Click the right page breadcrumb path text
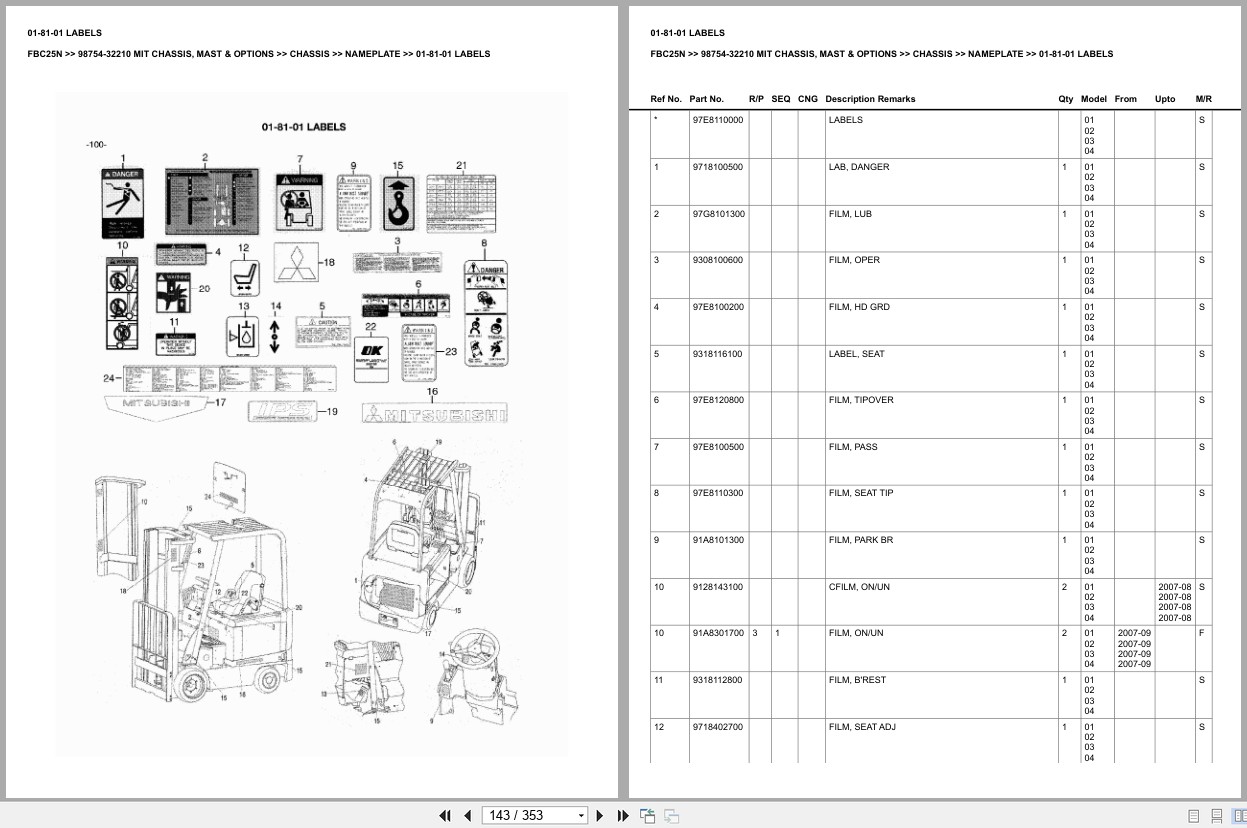 pyautogui.click(x=881, y=54)
